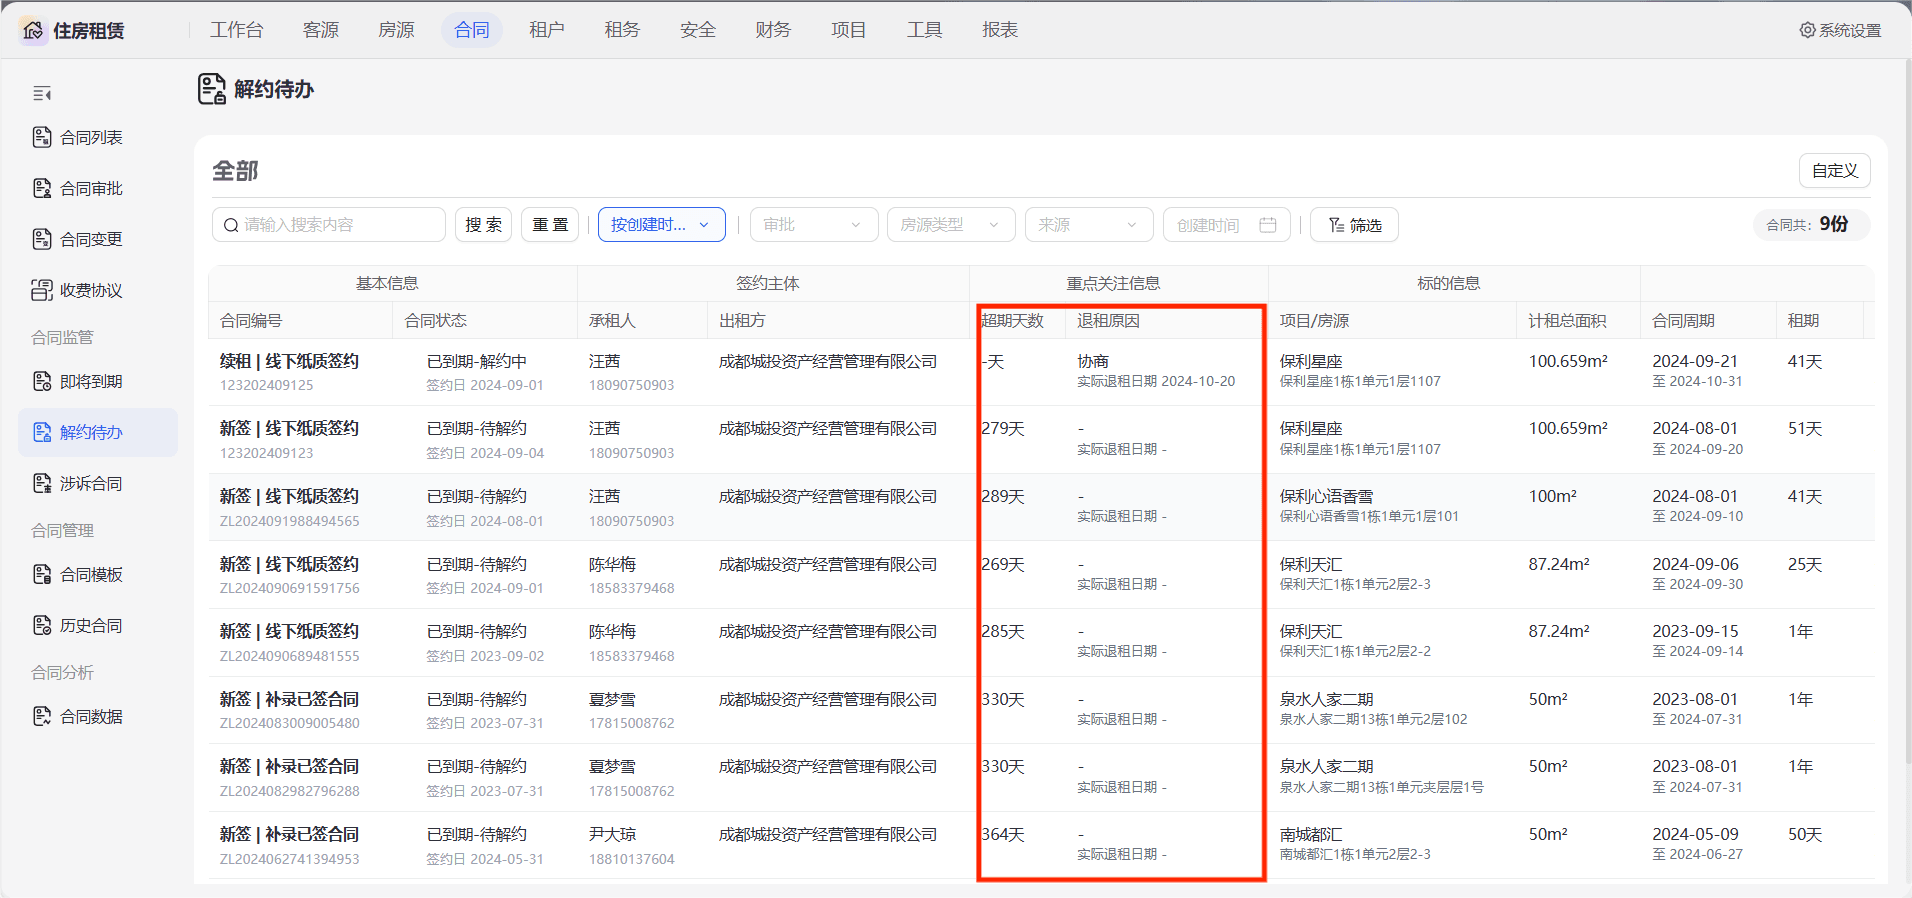Expand the 按创建时... sort dropdown

coord(661,225)
